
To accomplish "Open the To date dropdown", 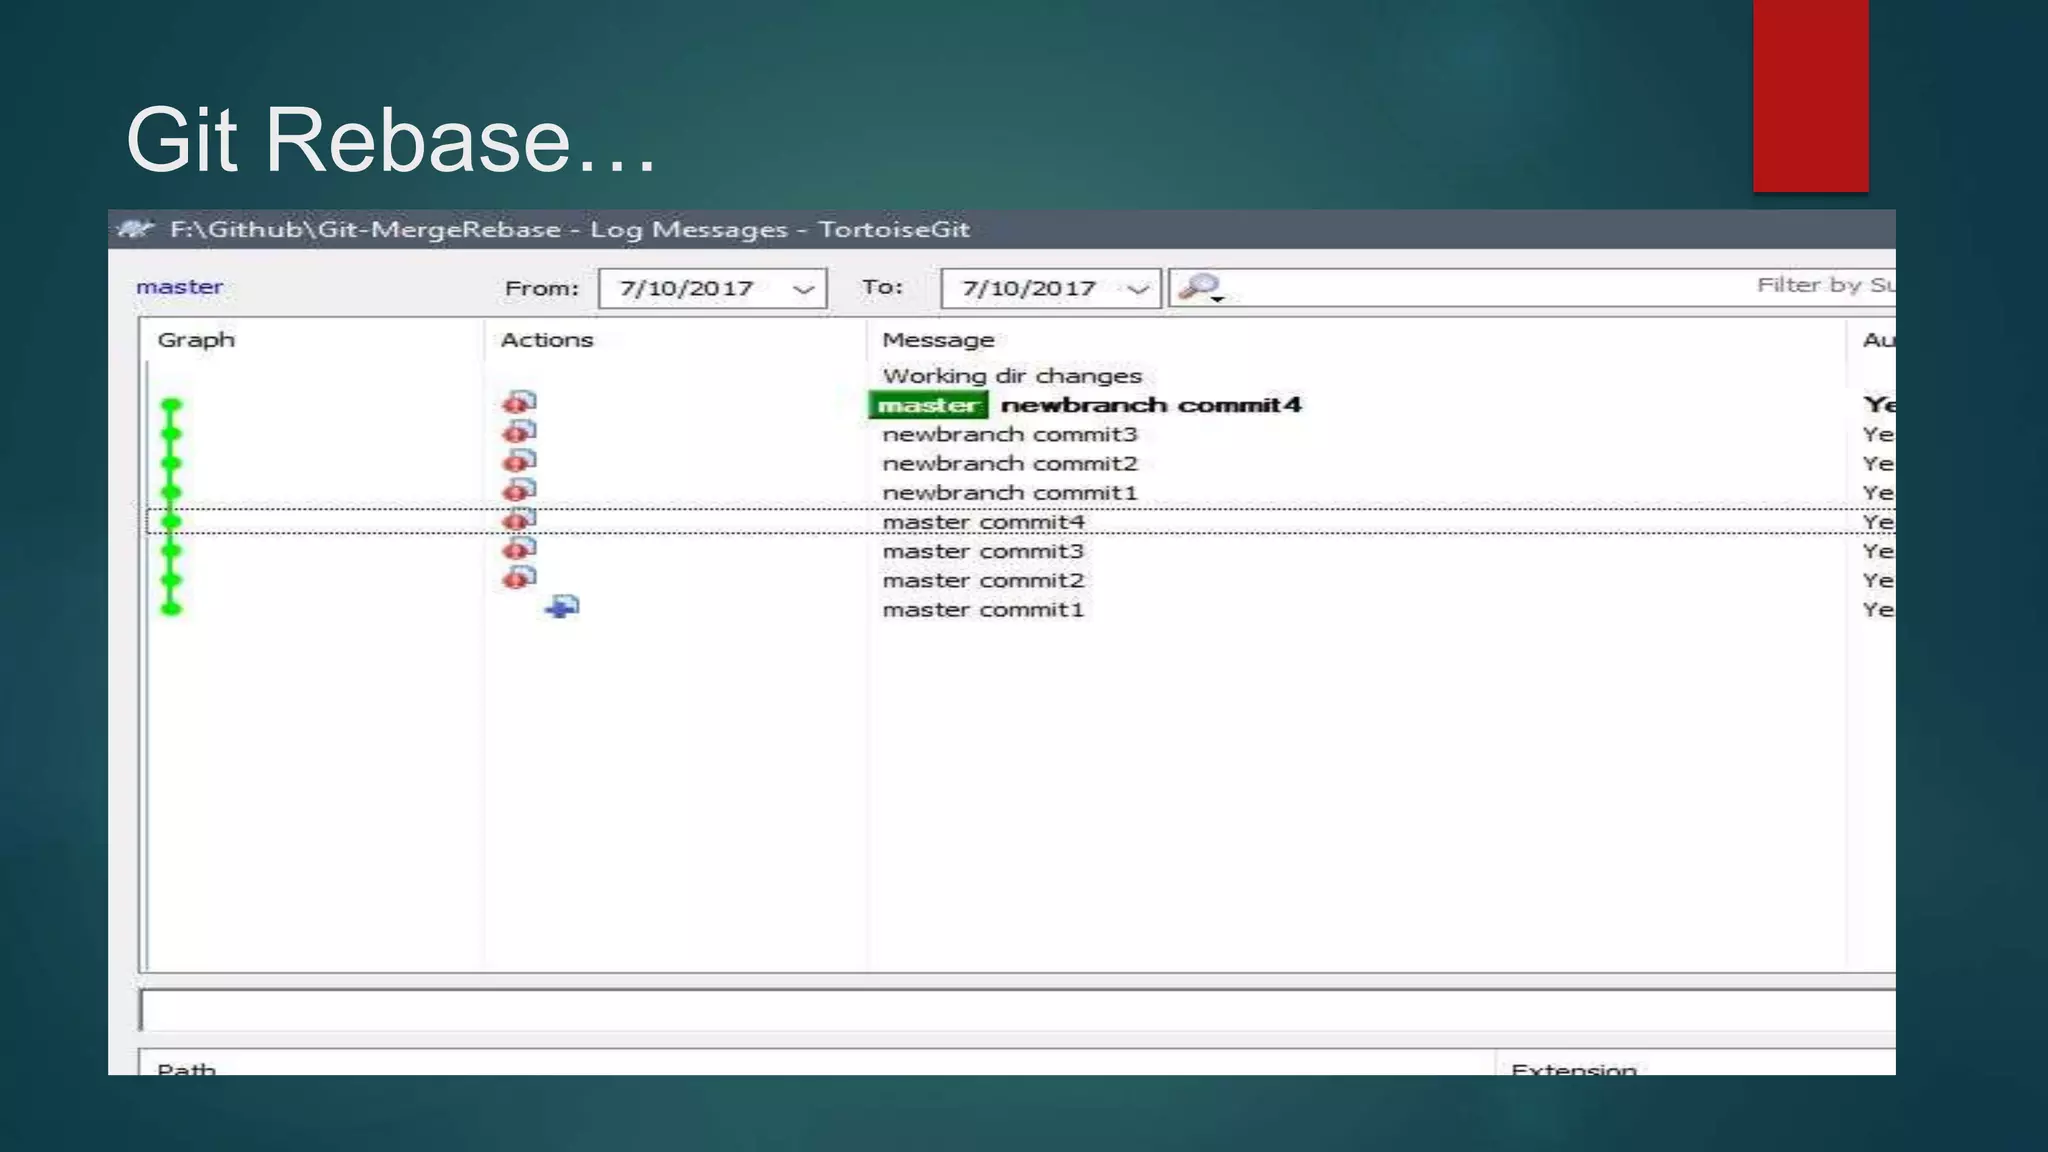I will pos(1137,289).
